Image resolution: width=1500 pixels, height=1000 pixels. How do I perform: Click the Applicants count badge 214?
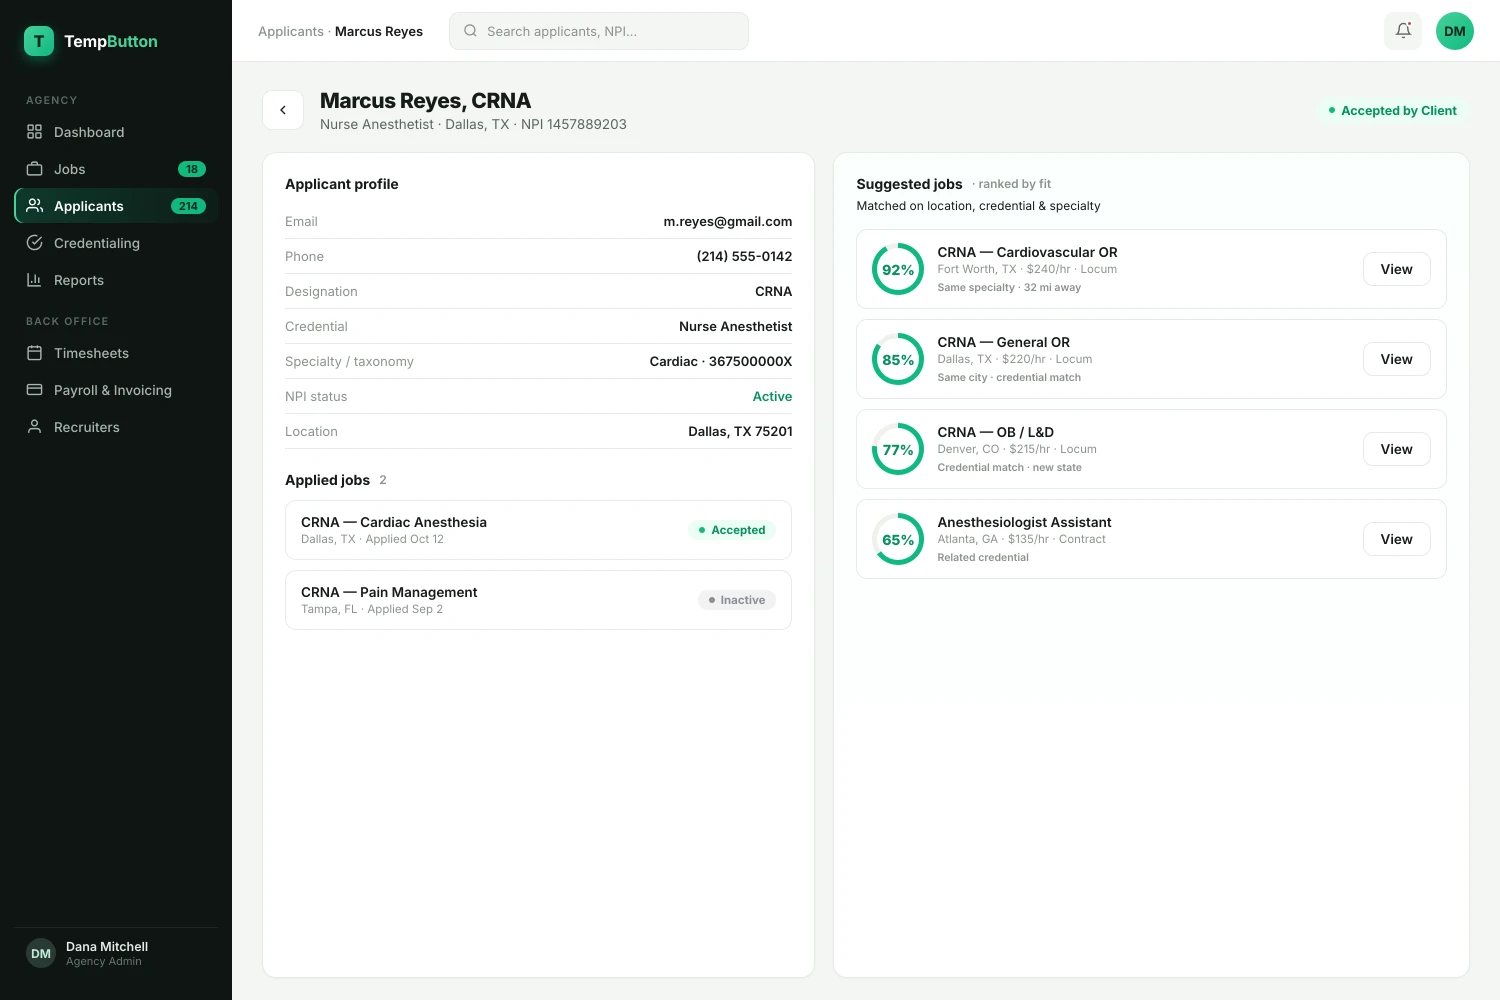tap(188, 206)
